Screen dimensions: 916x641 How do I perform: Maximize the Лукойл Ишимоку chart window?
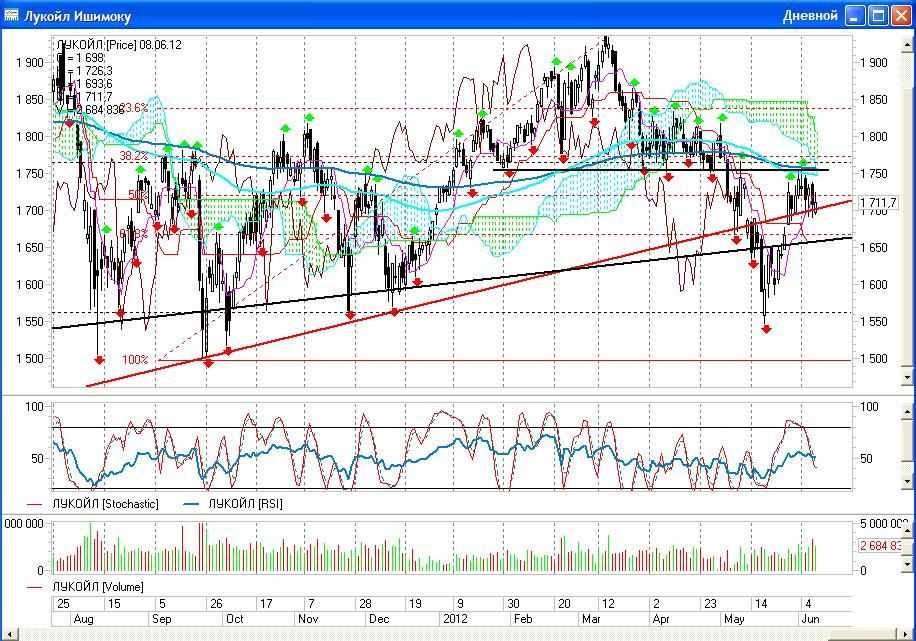coord(878,16)
